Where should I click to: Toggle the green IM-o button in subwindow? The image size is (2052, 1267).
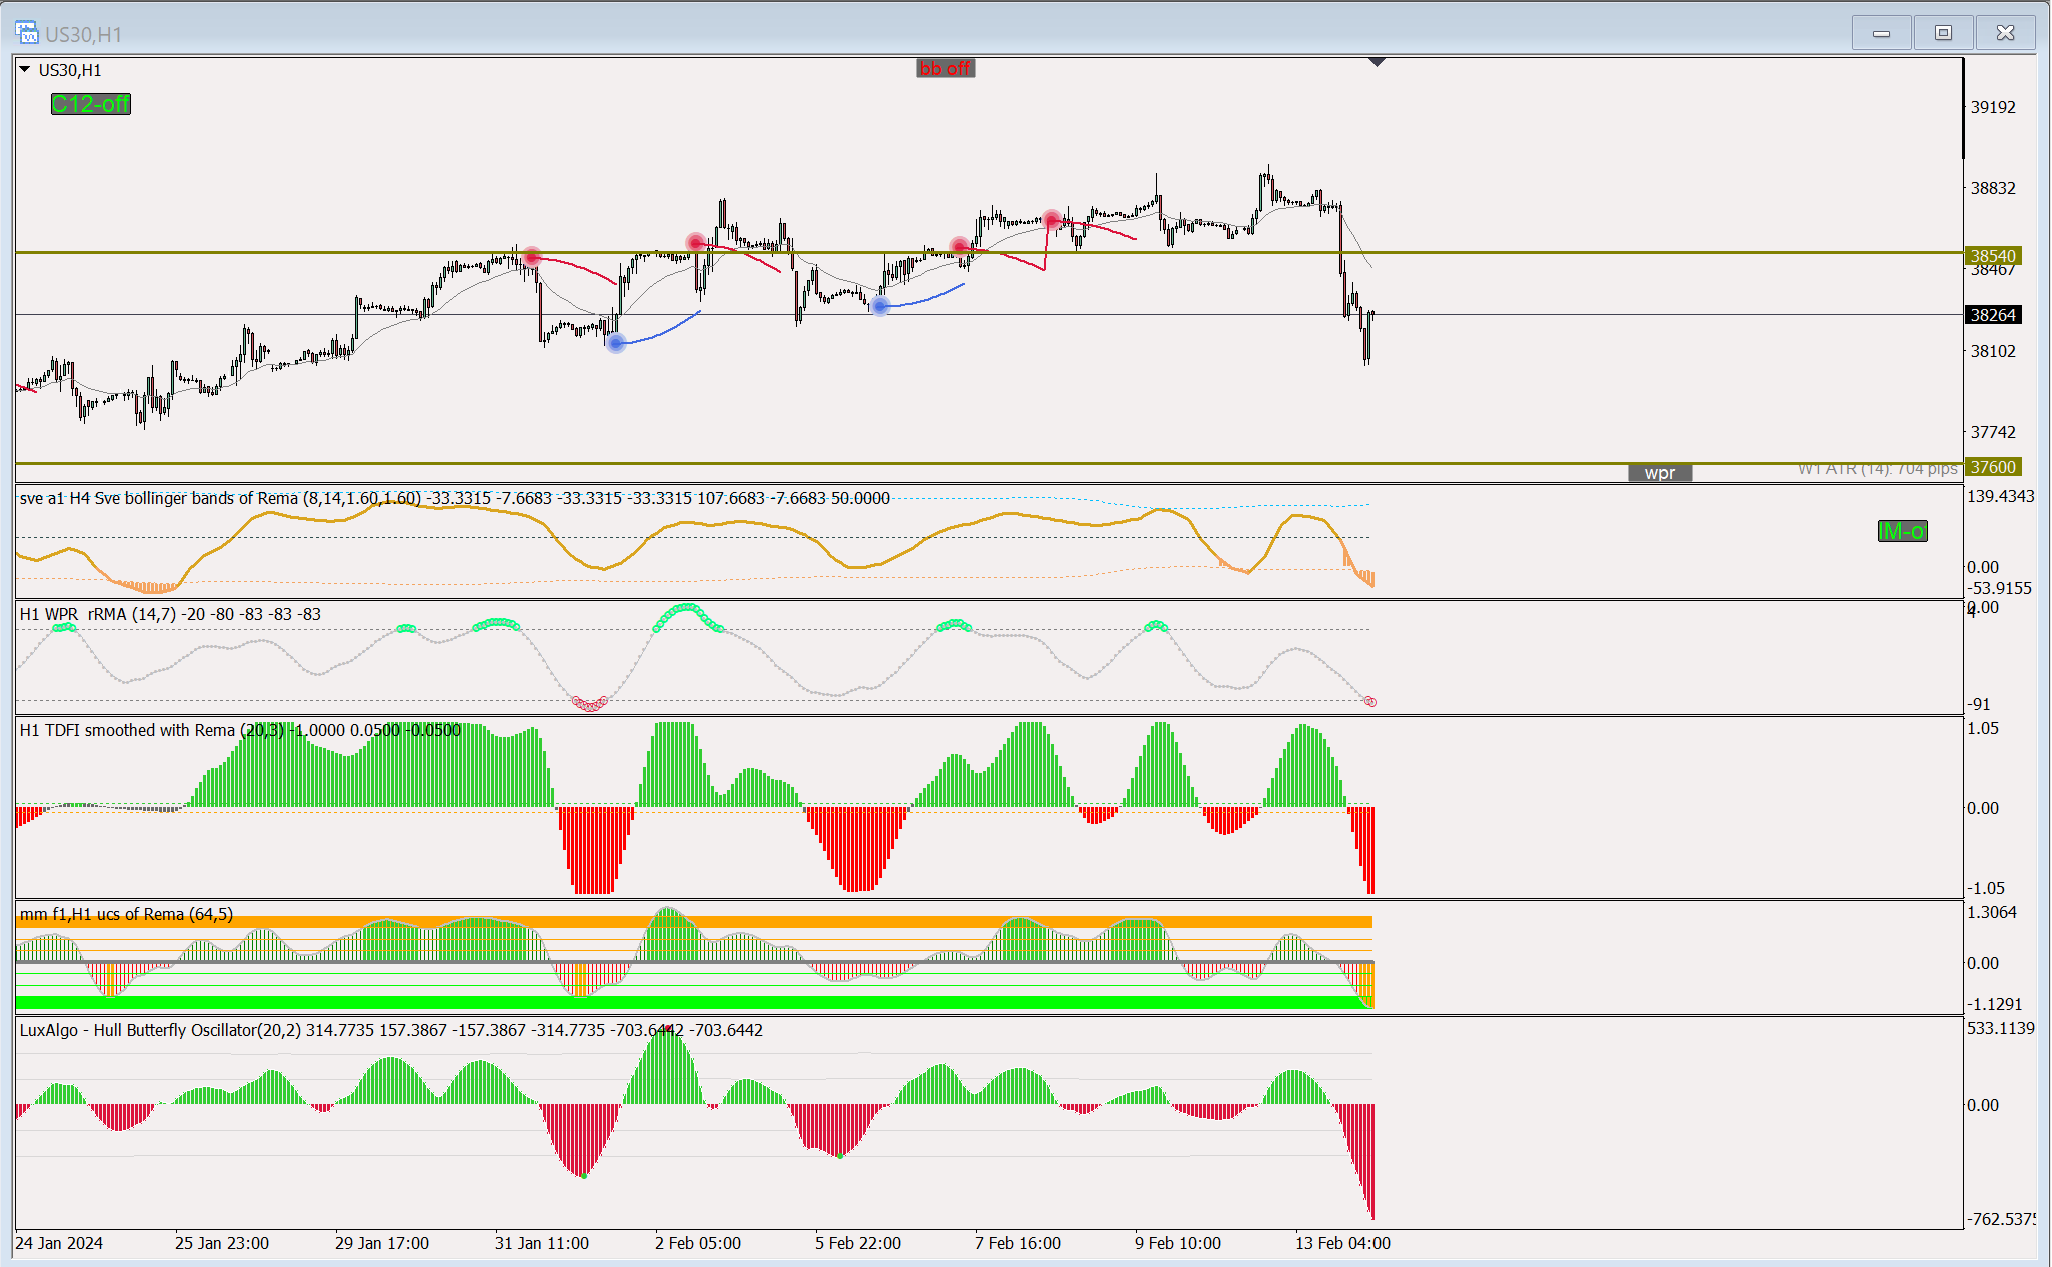coord(1902,531)
